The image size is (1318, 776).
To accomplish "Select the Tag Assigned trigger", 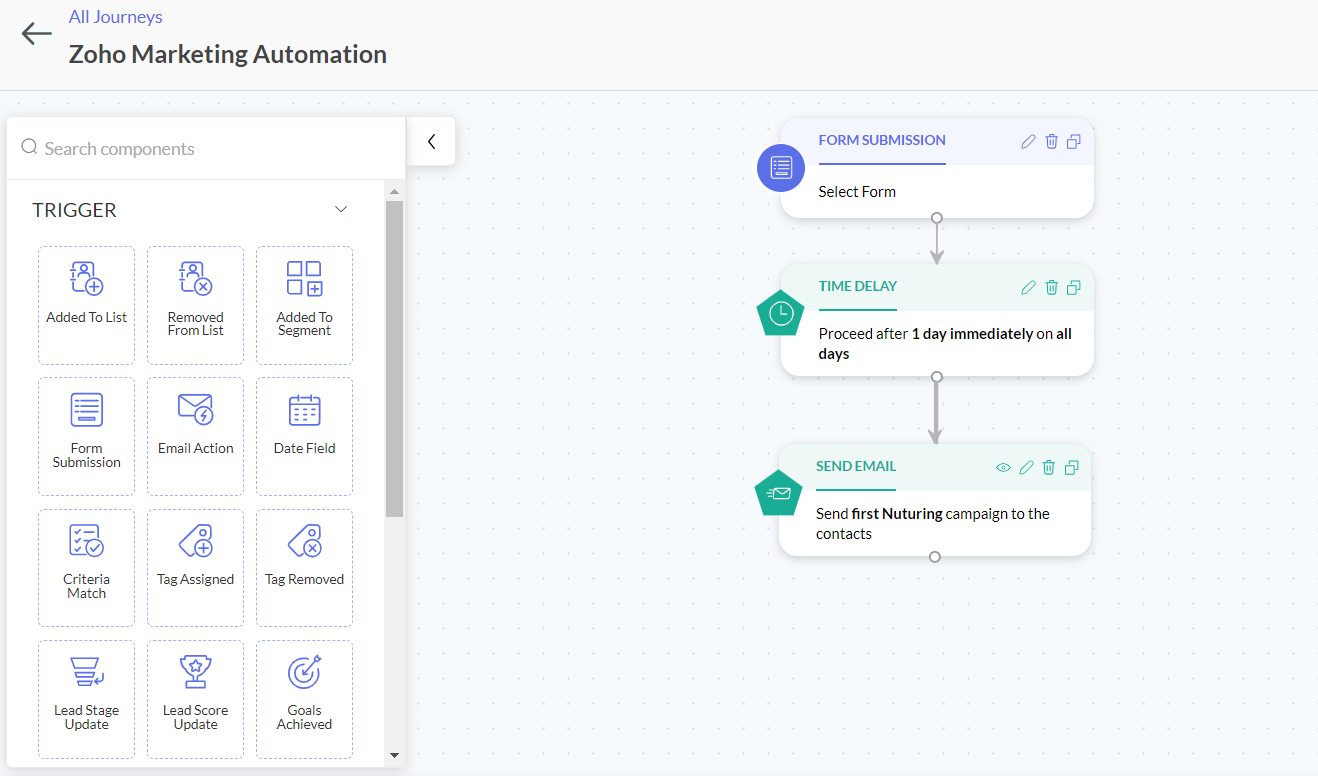I will point(195,567).
